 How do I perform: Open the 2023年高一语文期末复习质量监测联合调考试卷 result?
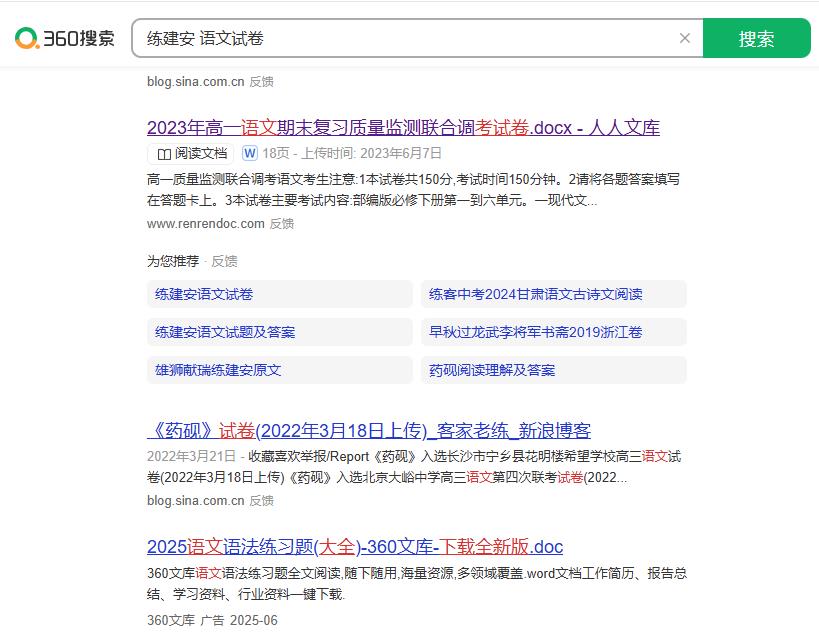coord(403,127)
